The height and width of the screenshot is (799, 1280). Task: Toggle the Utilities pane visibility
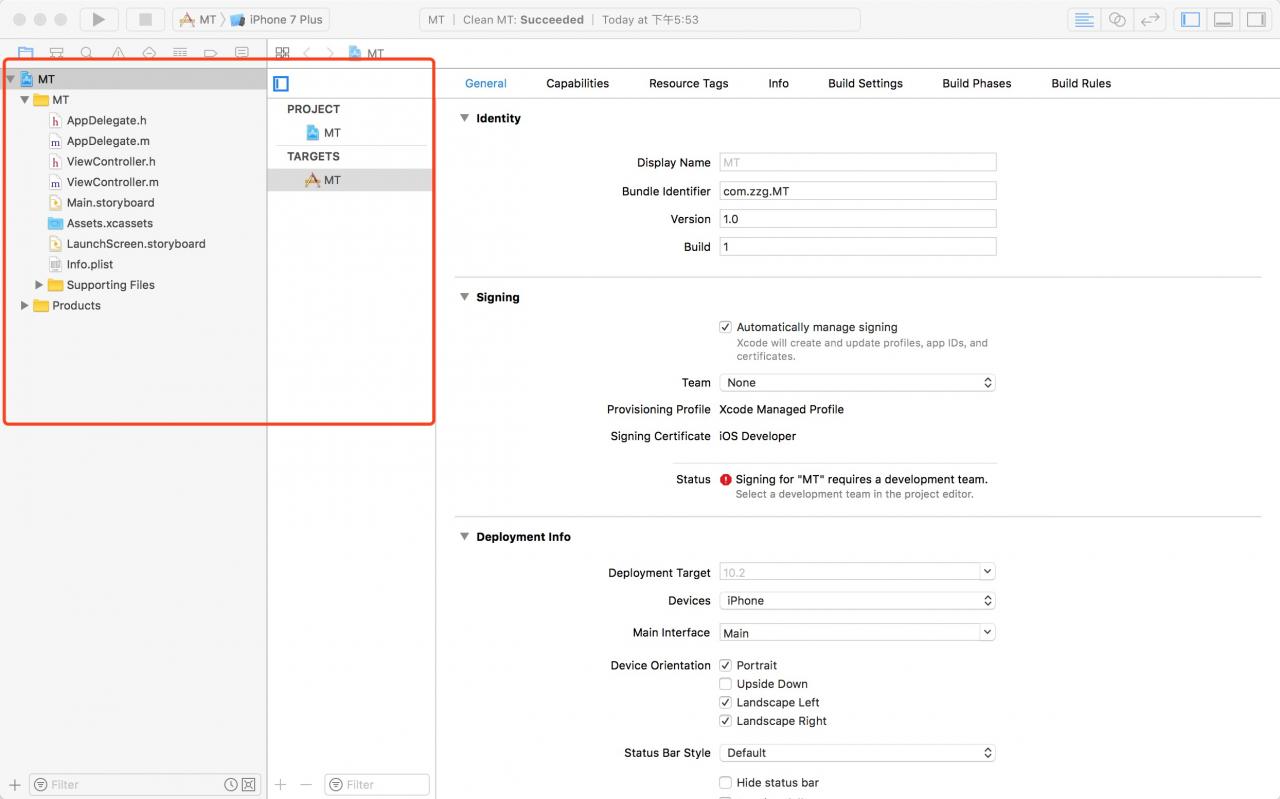pos(1255,19)
